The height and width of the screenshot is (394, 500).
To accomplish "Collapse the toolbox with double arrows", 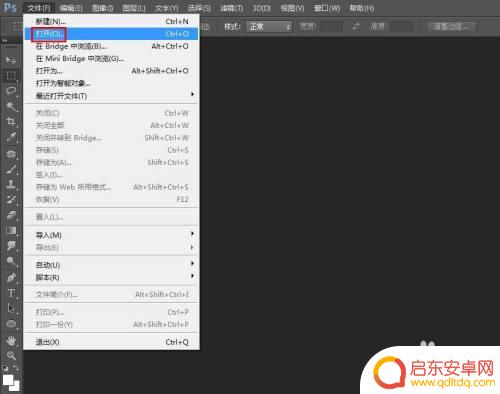I will [x=5, y=40].
